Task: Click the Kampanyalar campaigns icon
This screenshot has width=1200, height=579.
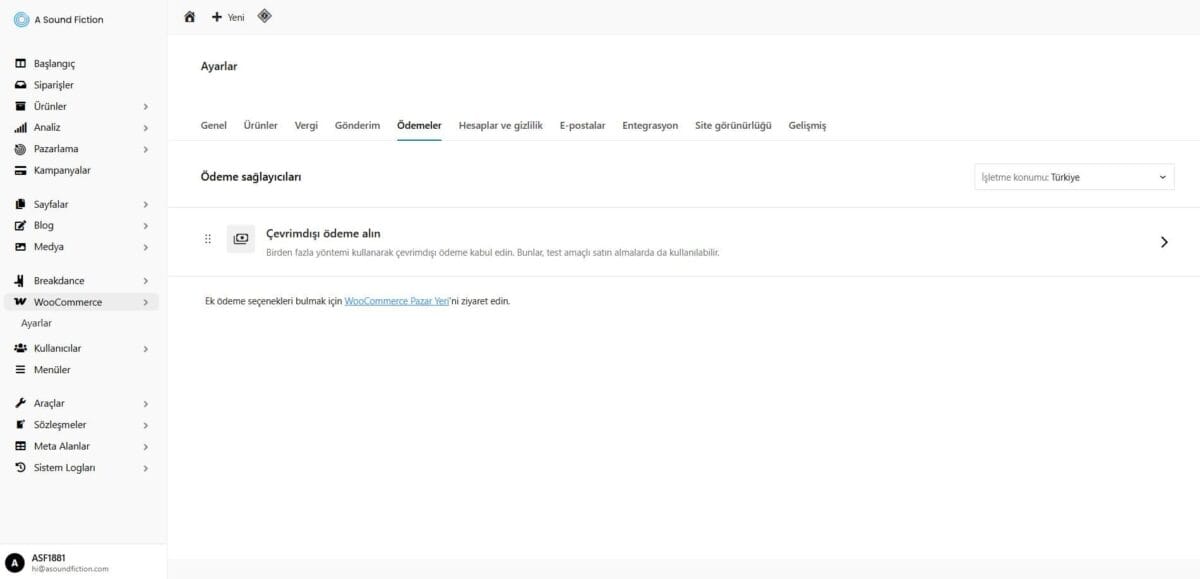Action: [20, 170]
